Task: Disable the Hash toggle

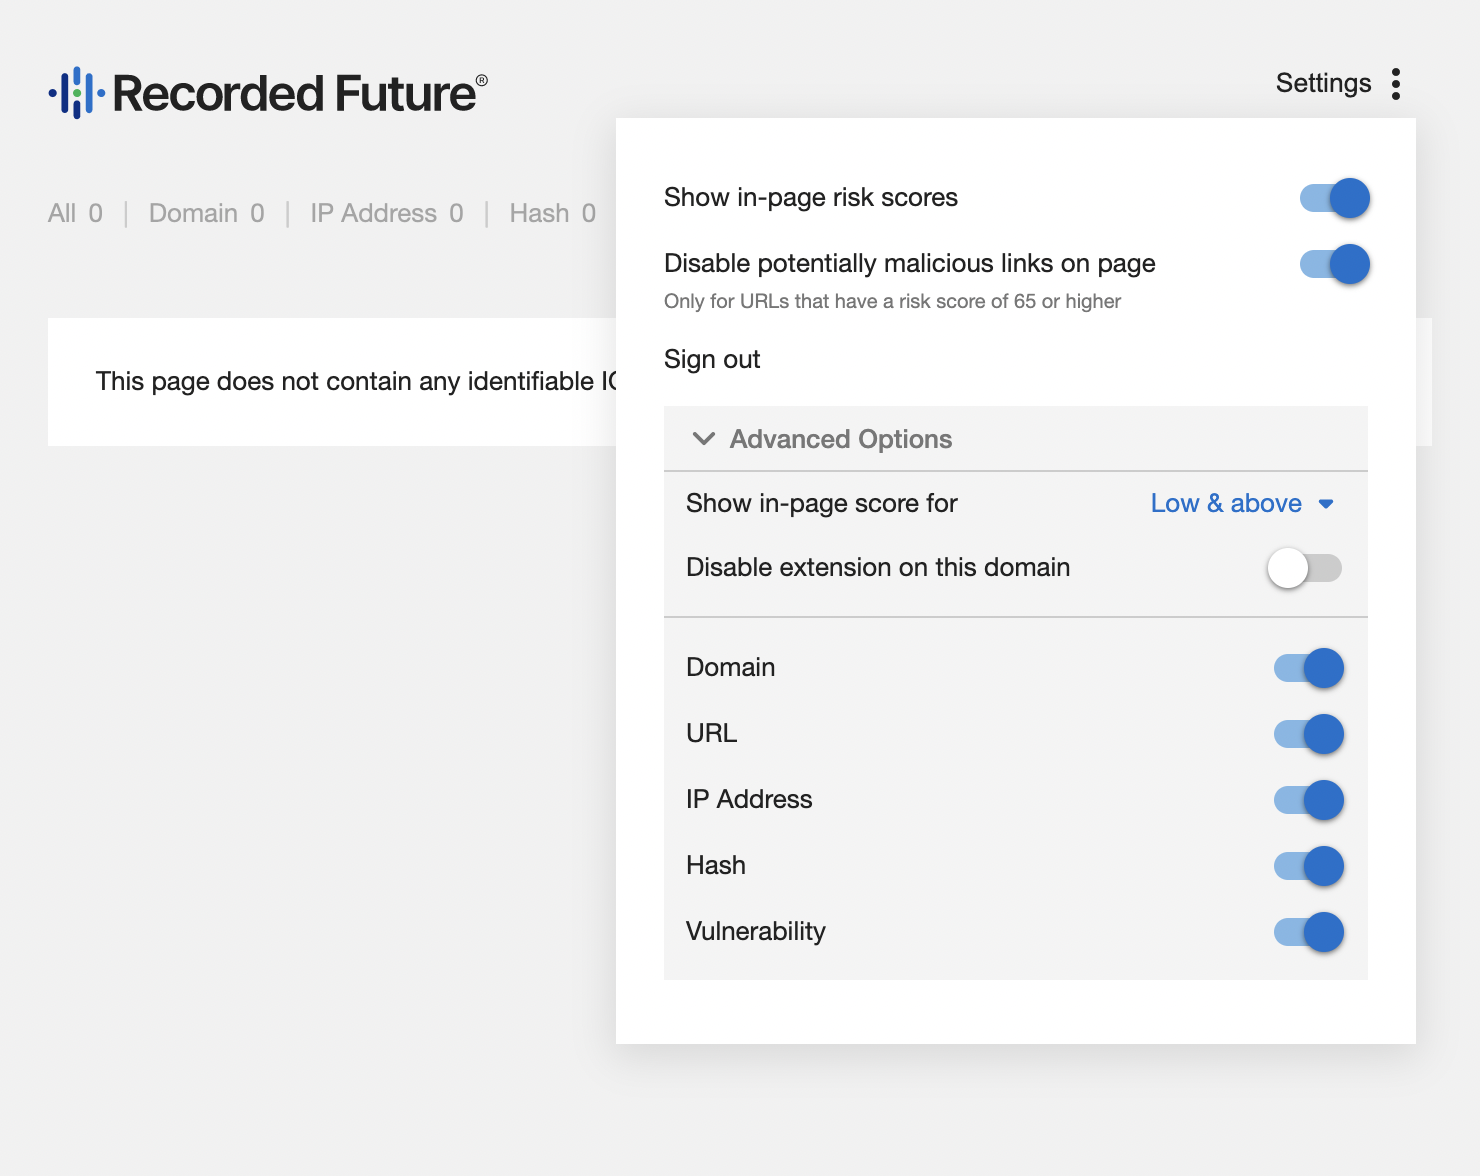Action: (1309, 866)
